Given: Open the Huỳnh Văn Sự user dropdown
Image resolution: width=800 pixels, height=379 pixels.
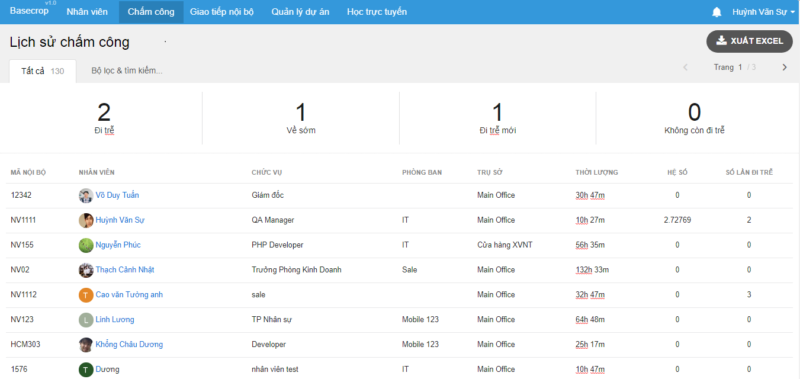Looking at the screenshot, I should 763,12.
